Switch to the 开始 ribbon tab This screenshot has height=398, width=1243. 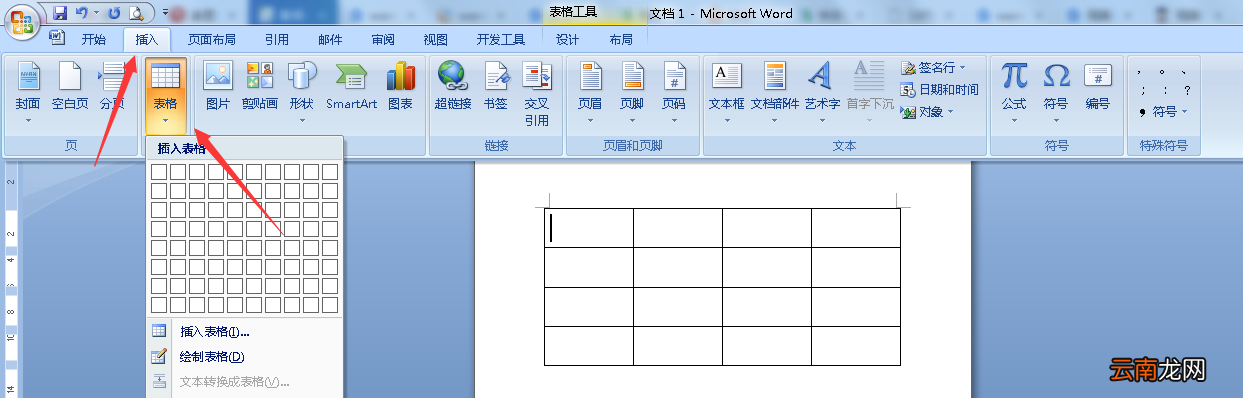(x=93, y=39)
